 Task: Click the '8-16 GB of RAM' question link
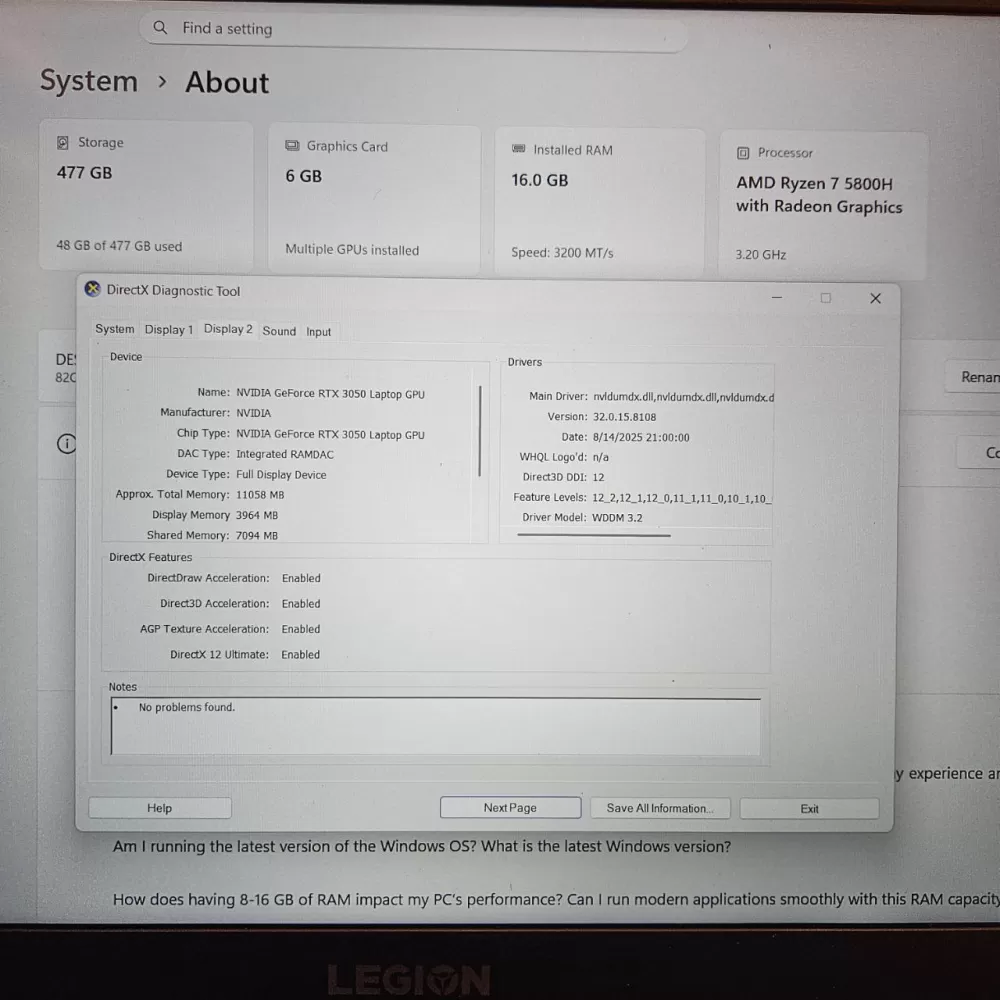tap(556, 899)
